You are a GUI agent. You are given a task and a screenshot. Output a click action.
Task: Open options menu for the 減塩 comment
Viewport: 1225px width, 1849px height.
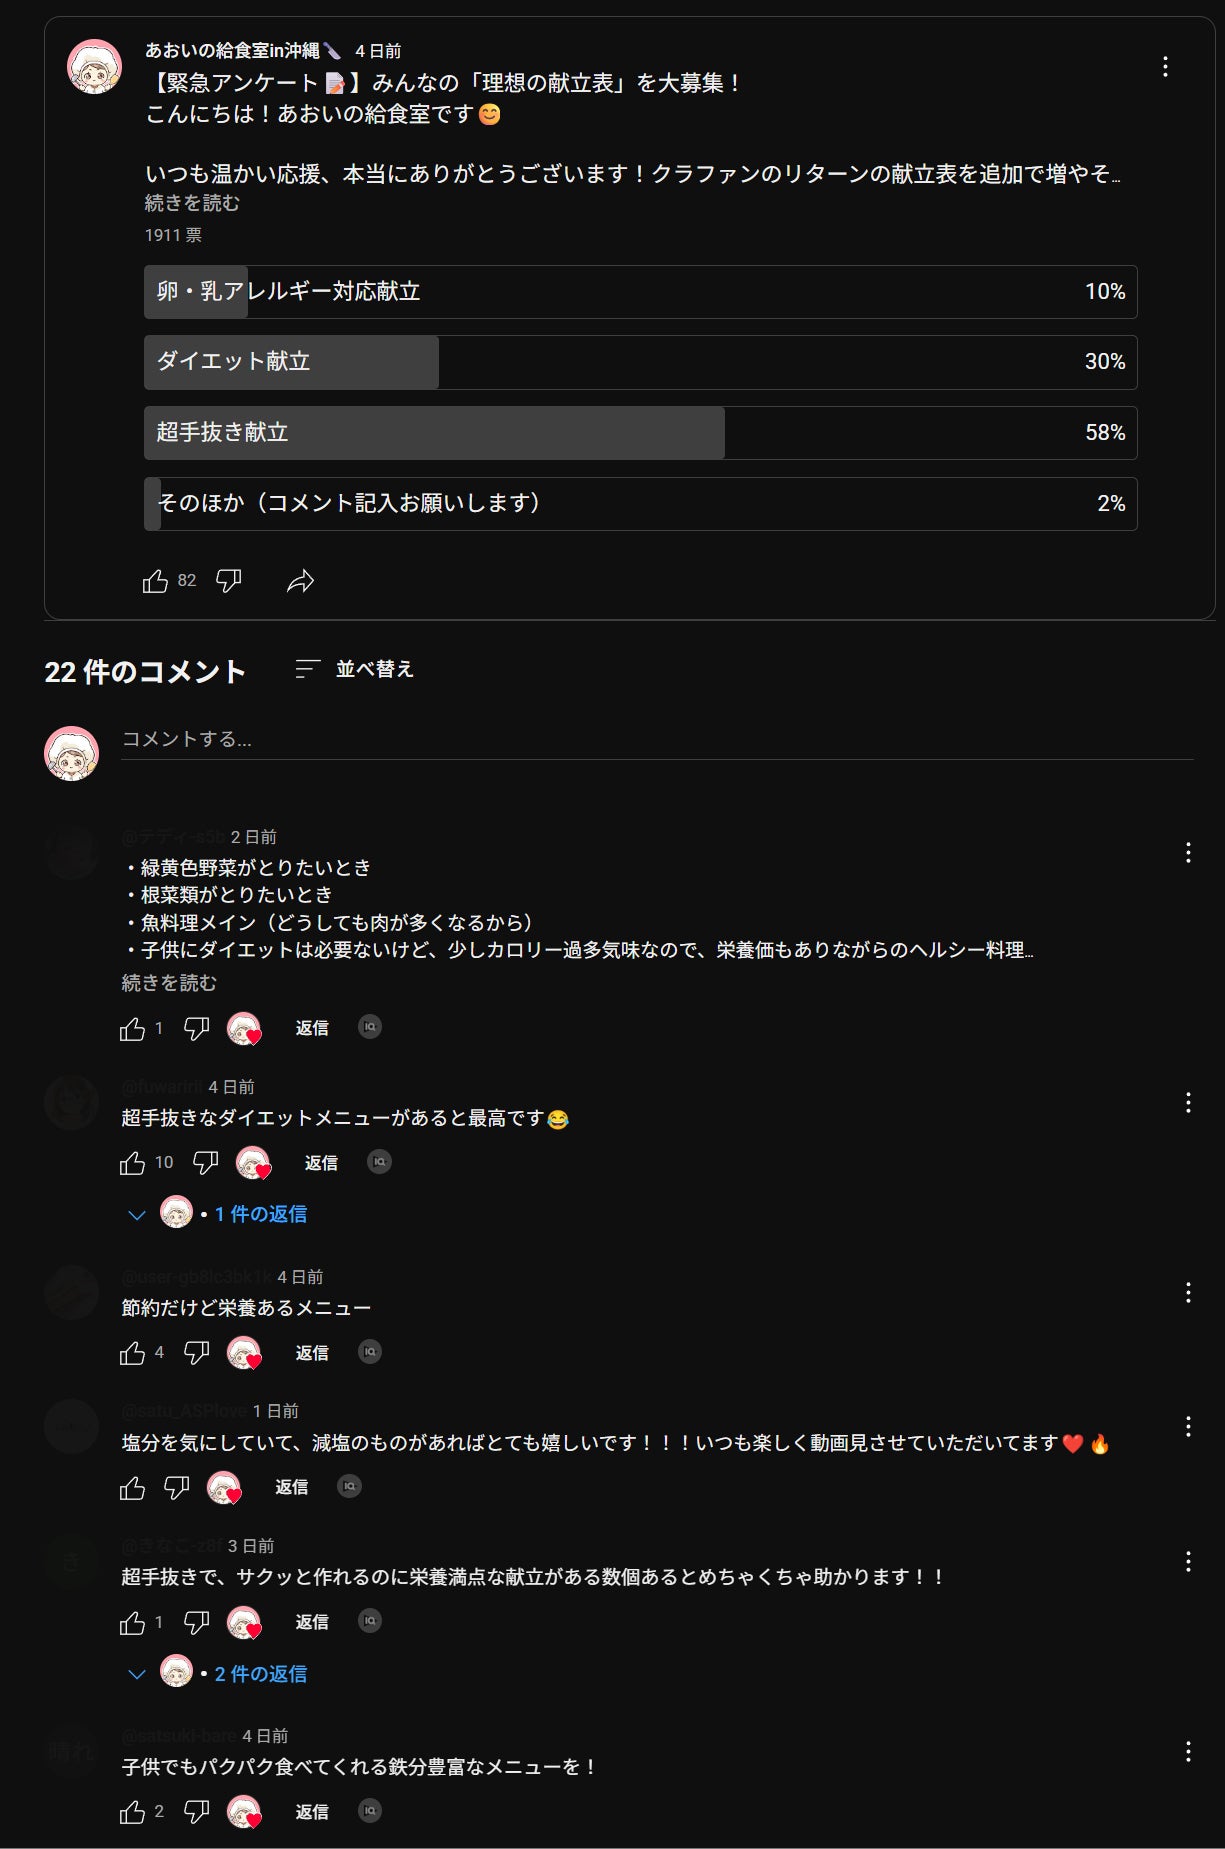[x=1188, y=1427]
